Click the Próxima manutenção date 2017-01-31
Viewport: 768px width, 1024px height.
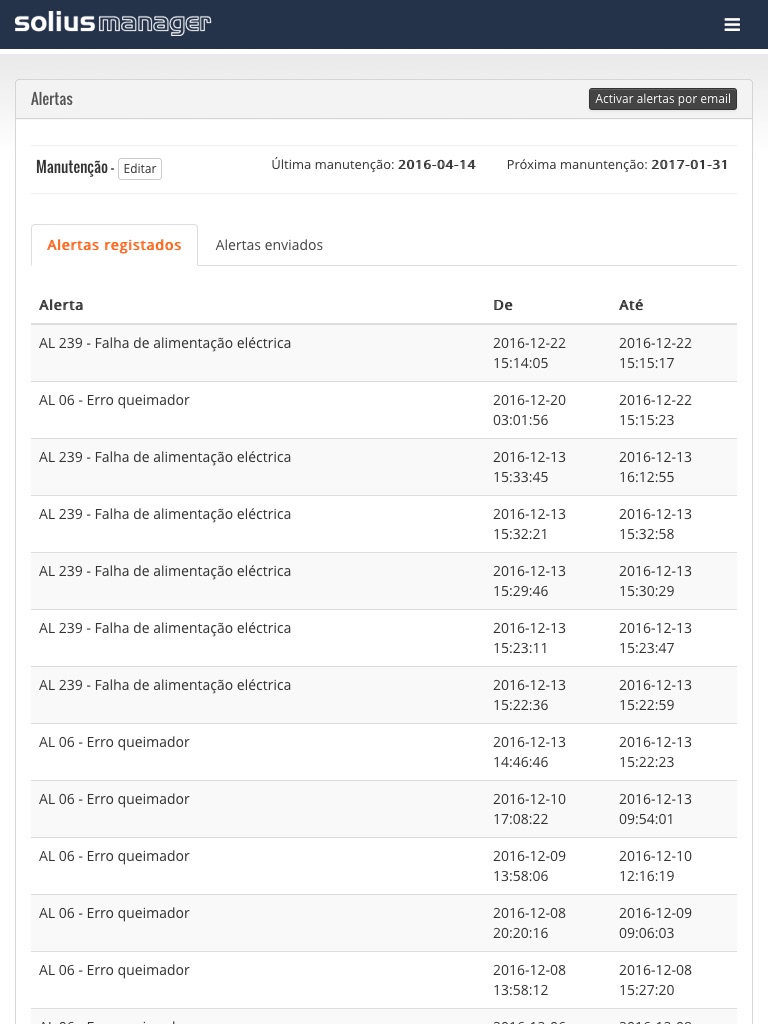click(689, 165)
